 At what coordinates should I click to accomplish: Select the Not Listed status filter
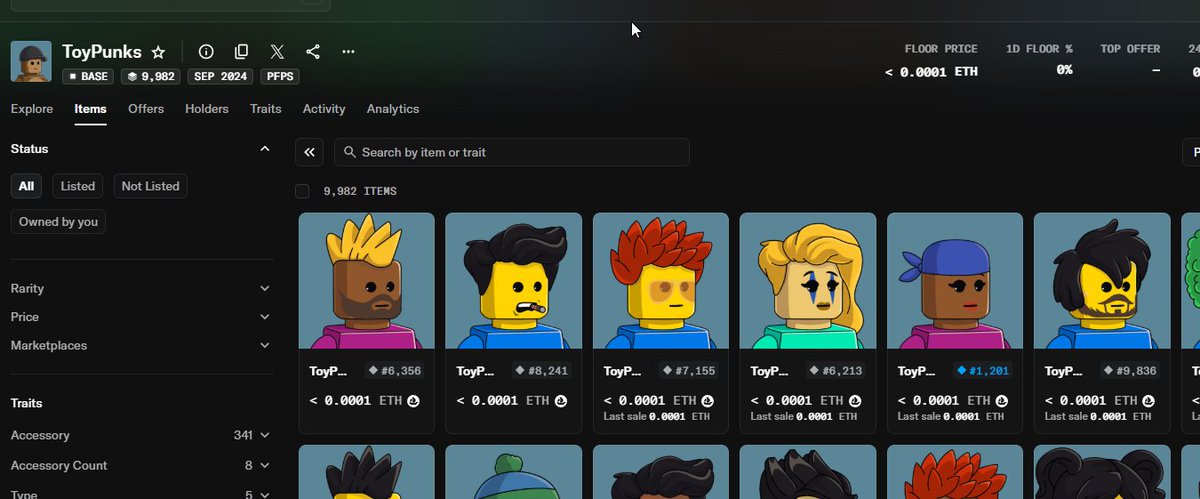150,186
